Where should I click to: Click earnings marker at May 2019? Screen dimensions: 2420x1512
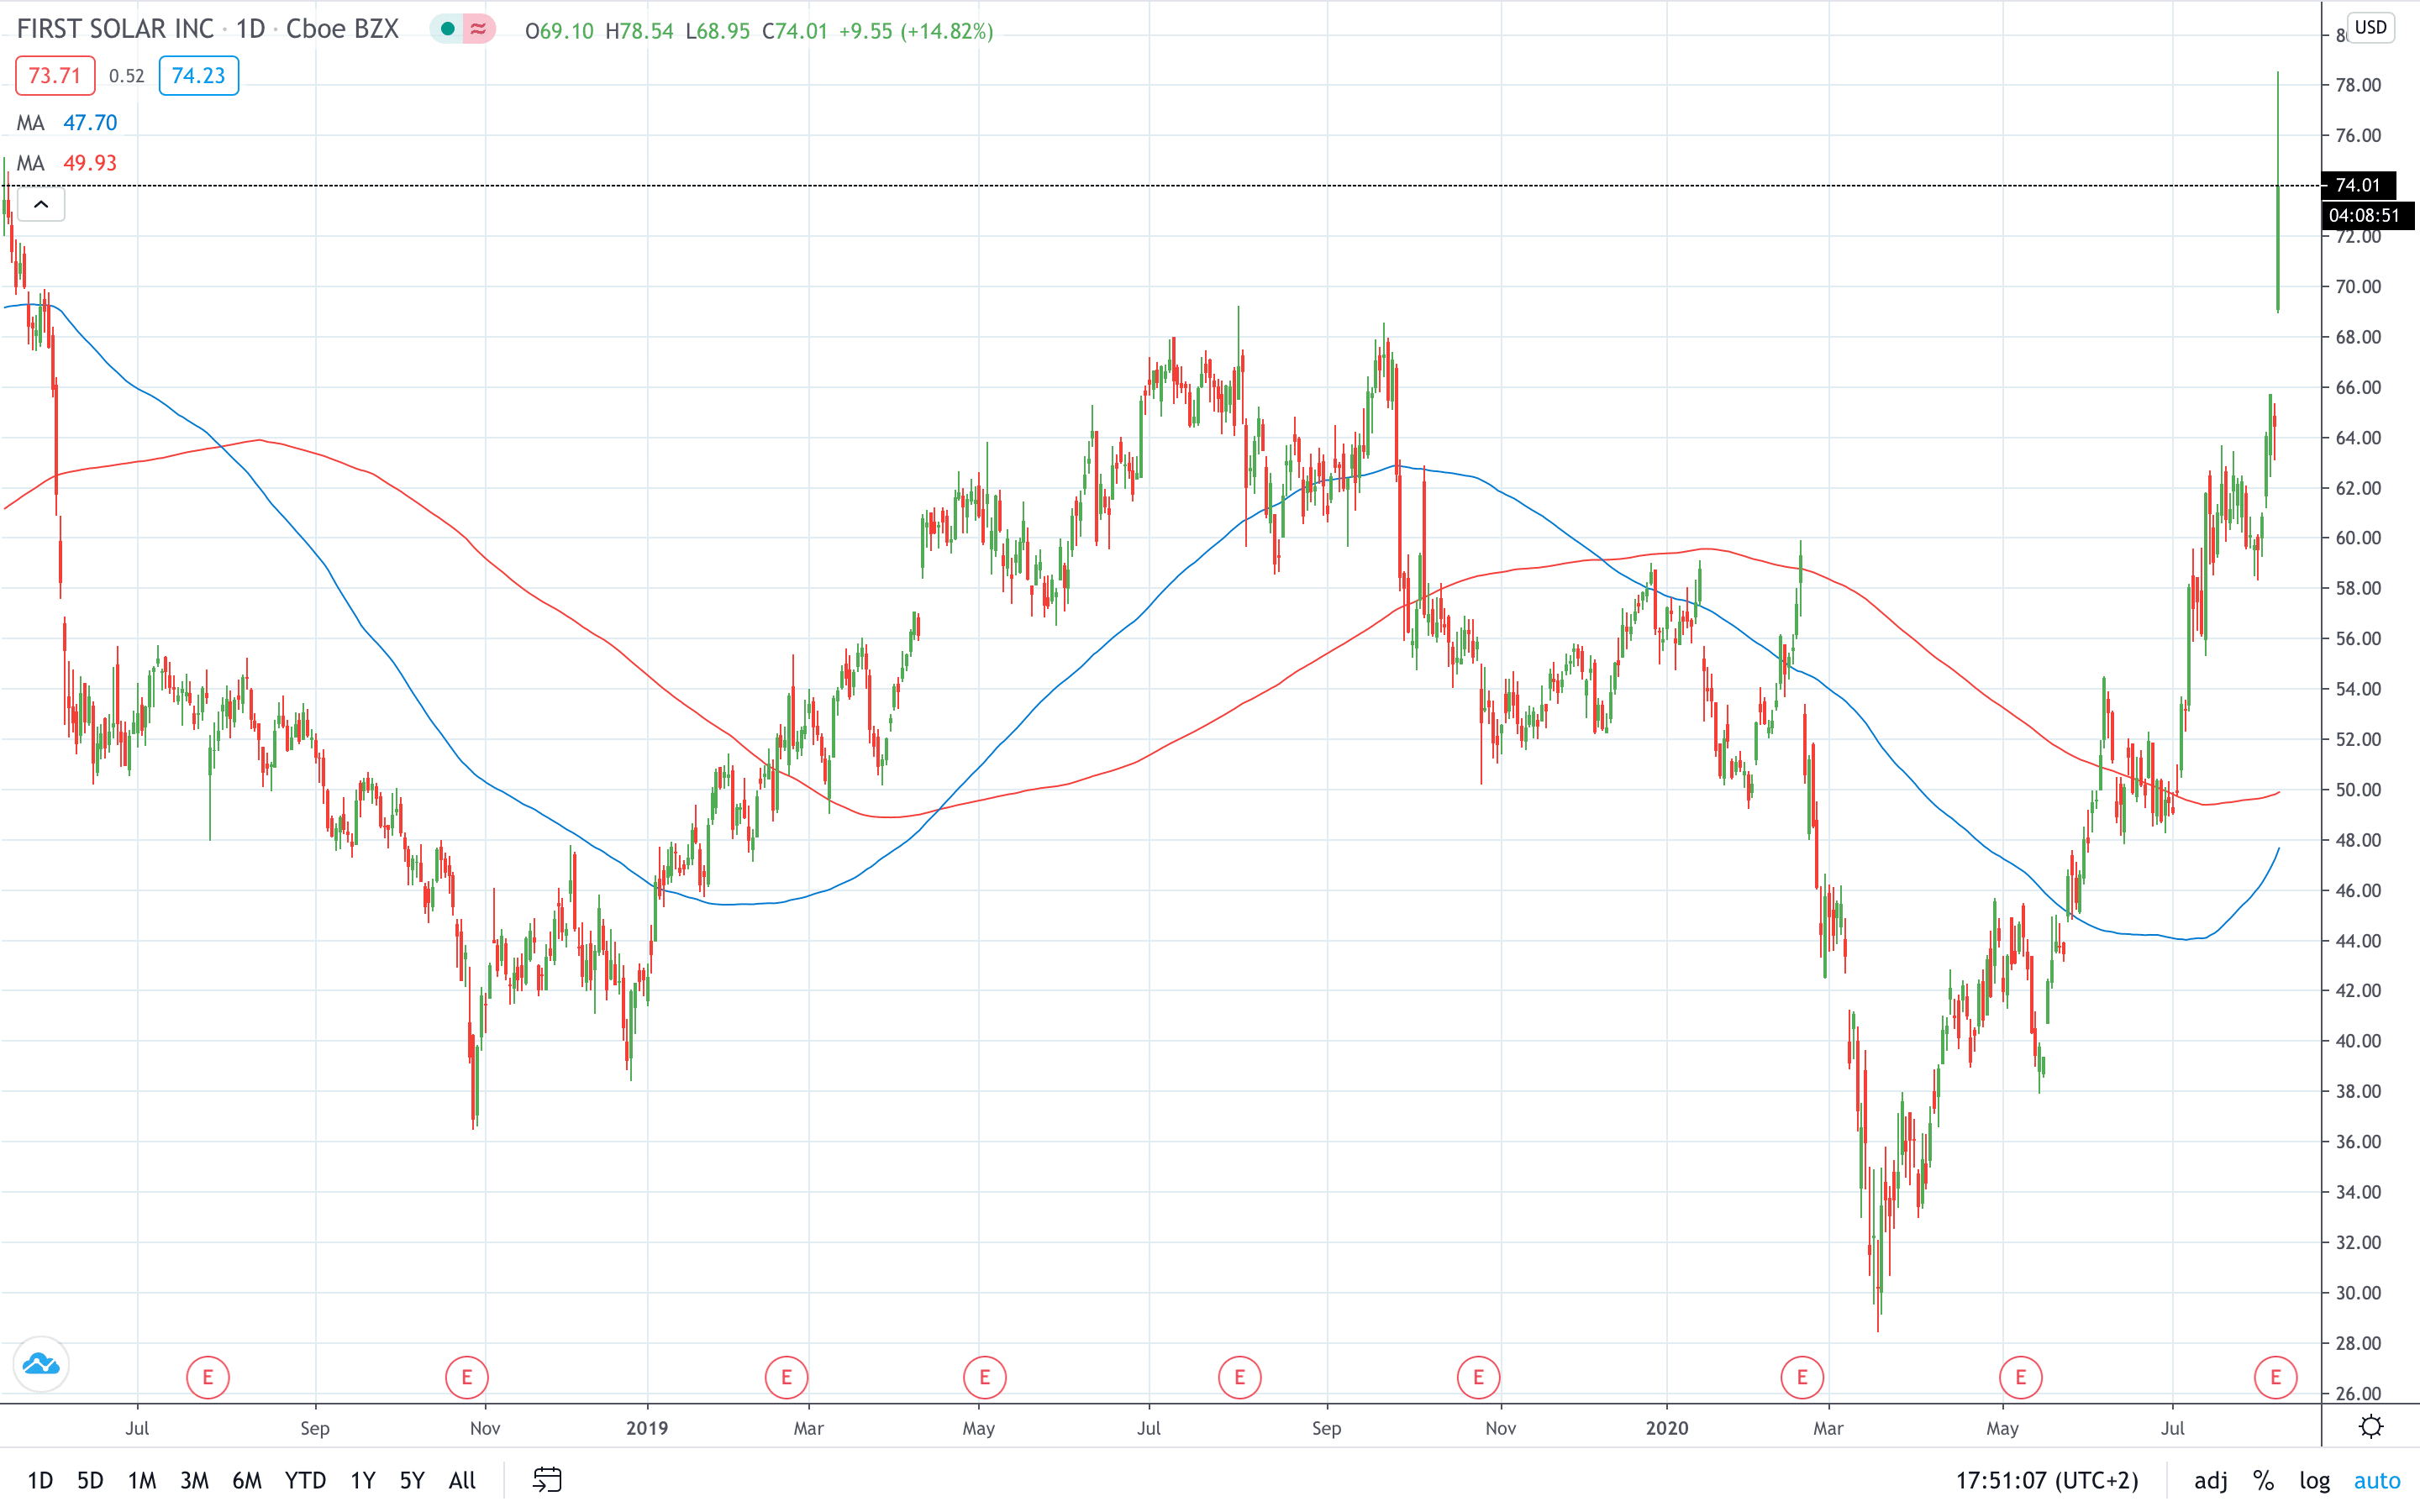[x=985, y=1377]
